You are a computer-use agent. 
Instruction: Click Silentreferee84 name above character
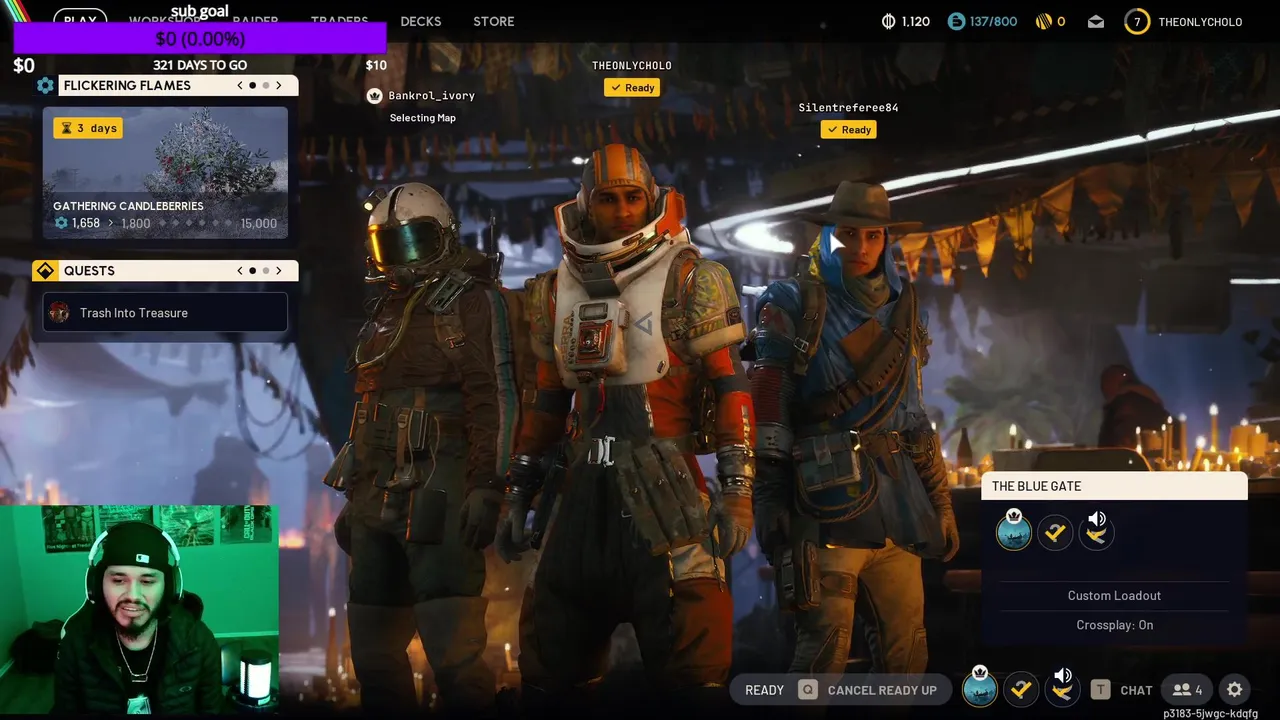pos(848,108)
